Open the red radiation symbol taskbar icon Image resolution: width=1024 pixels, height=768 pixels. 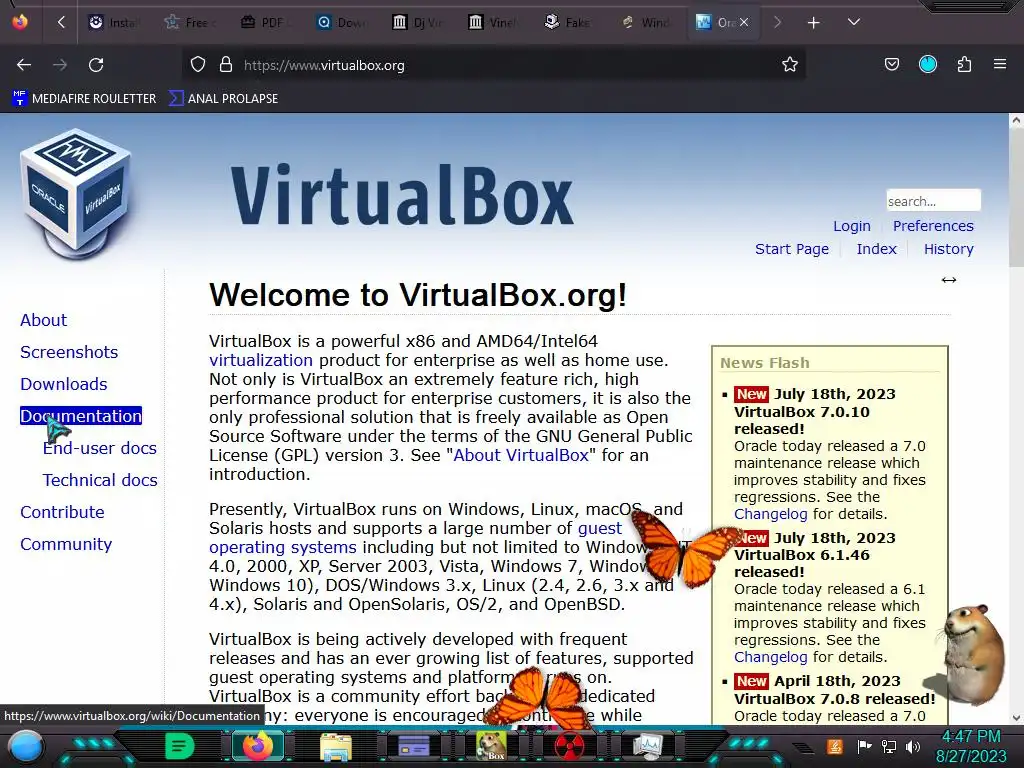click(x=569, y=746)
